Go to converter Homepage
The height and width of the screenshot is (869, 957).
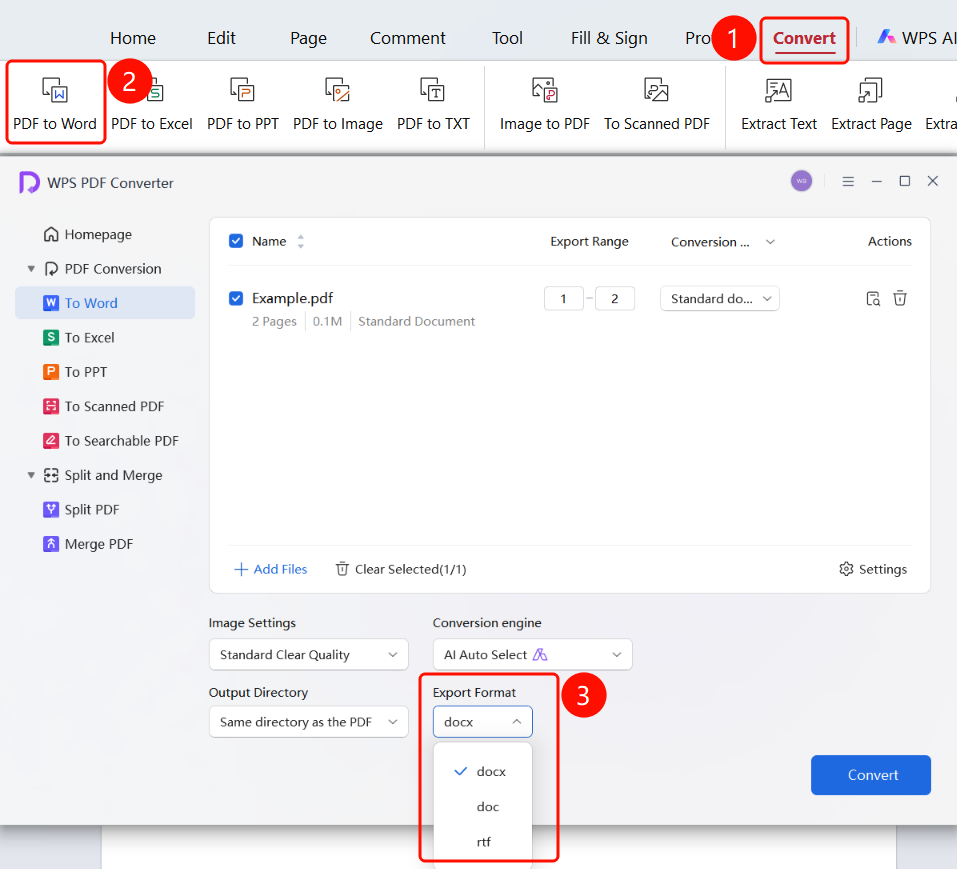coord(88,234)
